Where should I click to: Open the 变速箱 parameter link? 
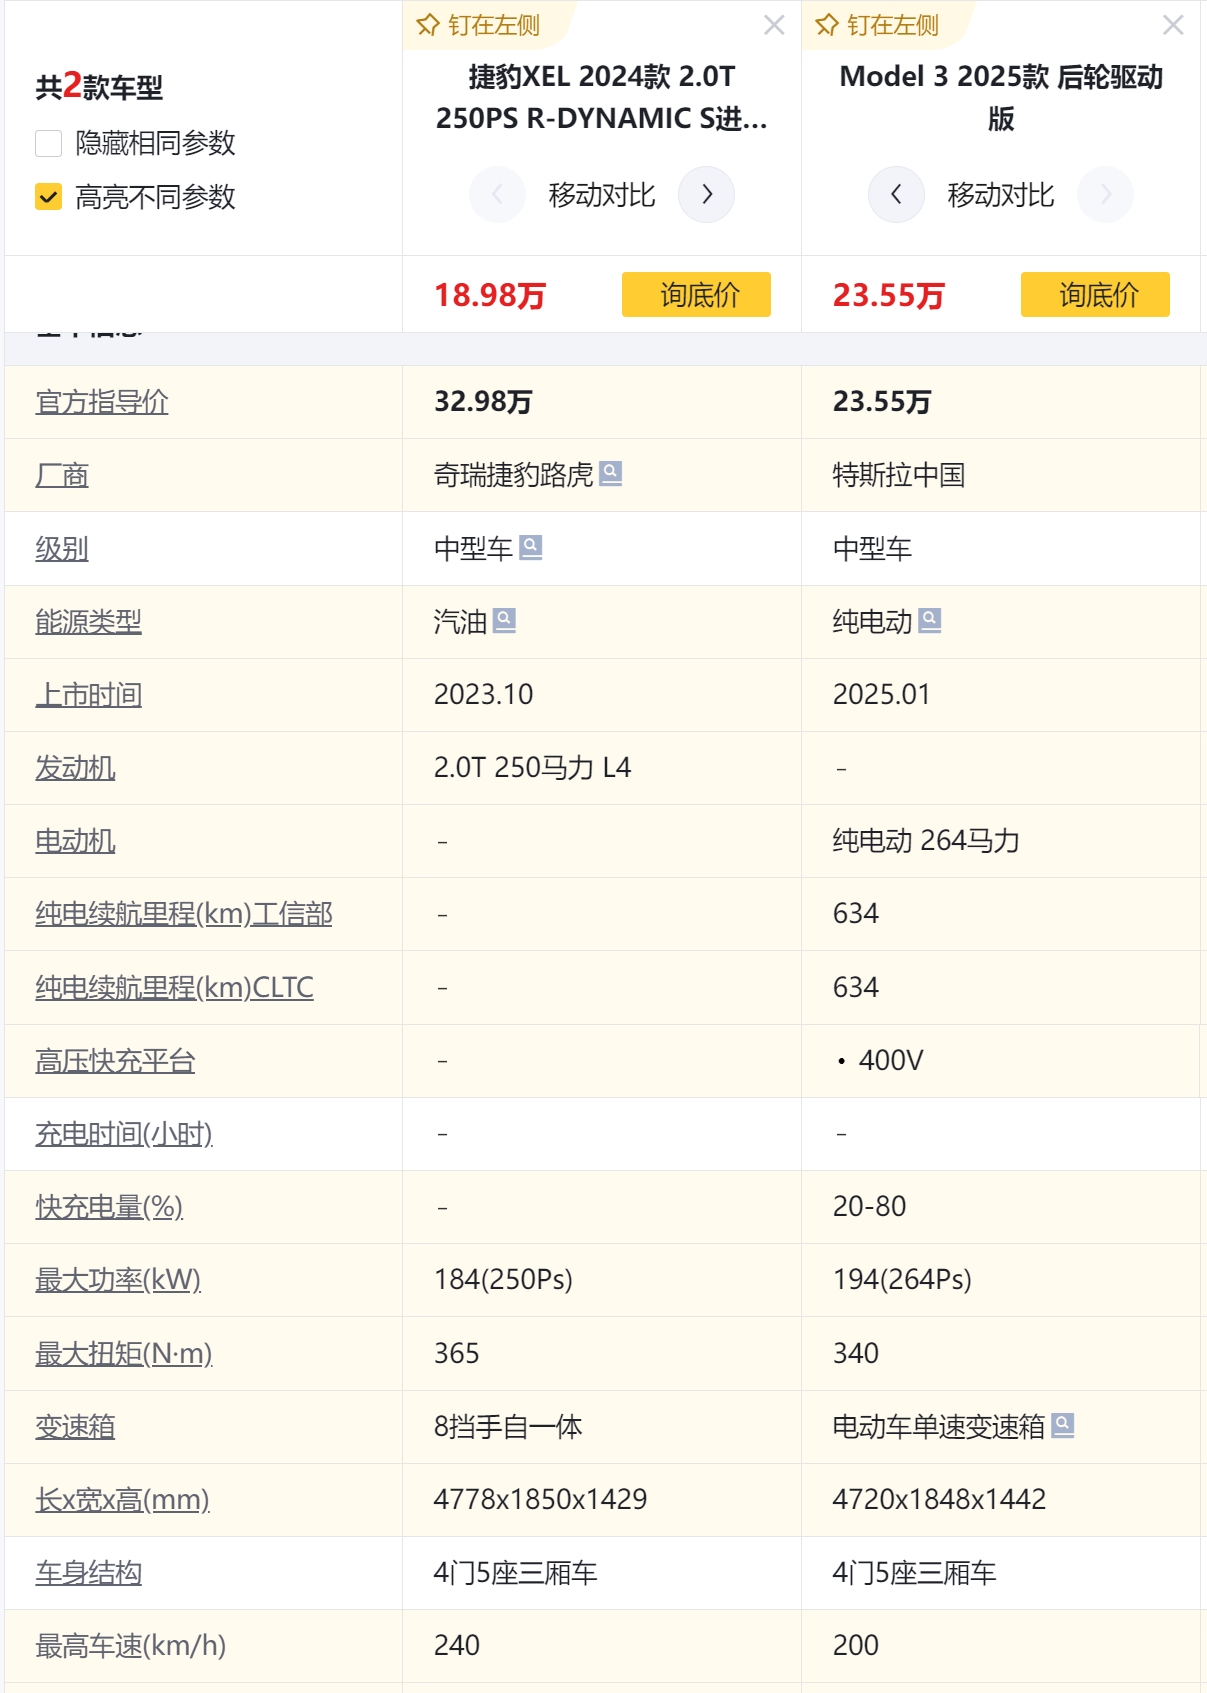[x=75, y=1426]
